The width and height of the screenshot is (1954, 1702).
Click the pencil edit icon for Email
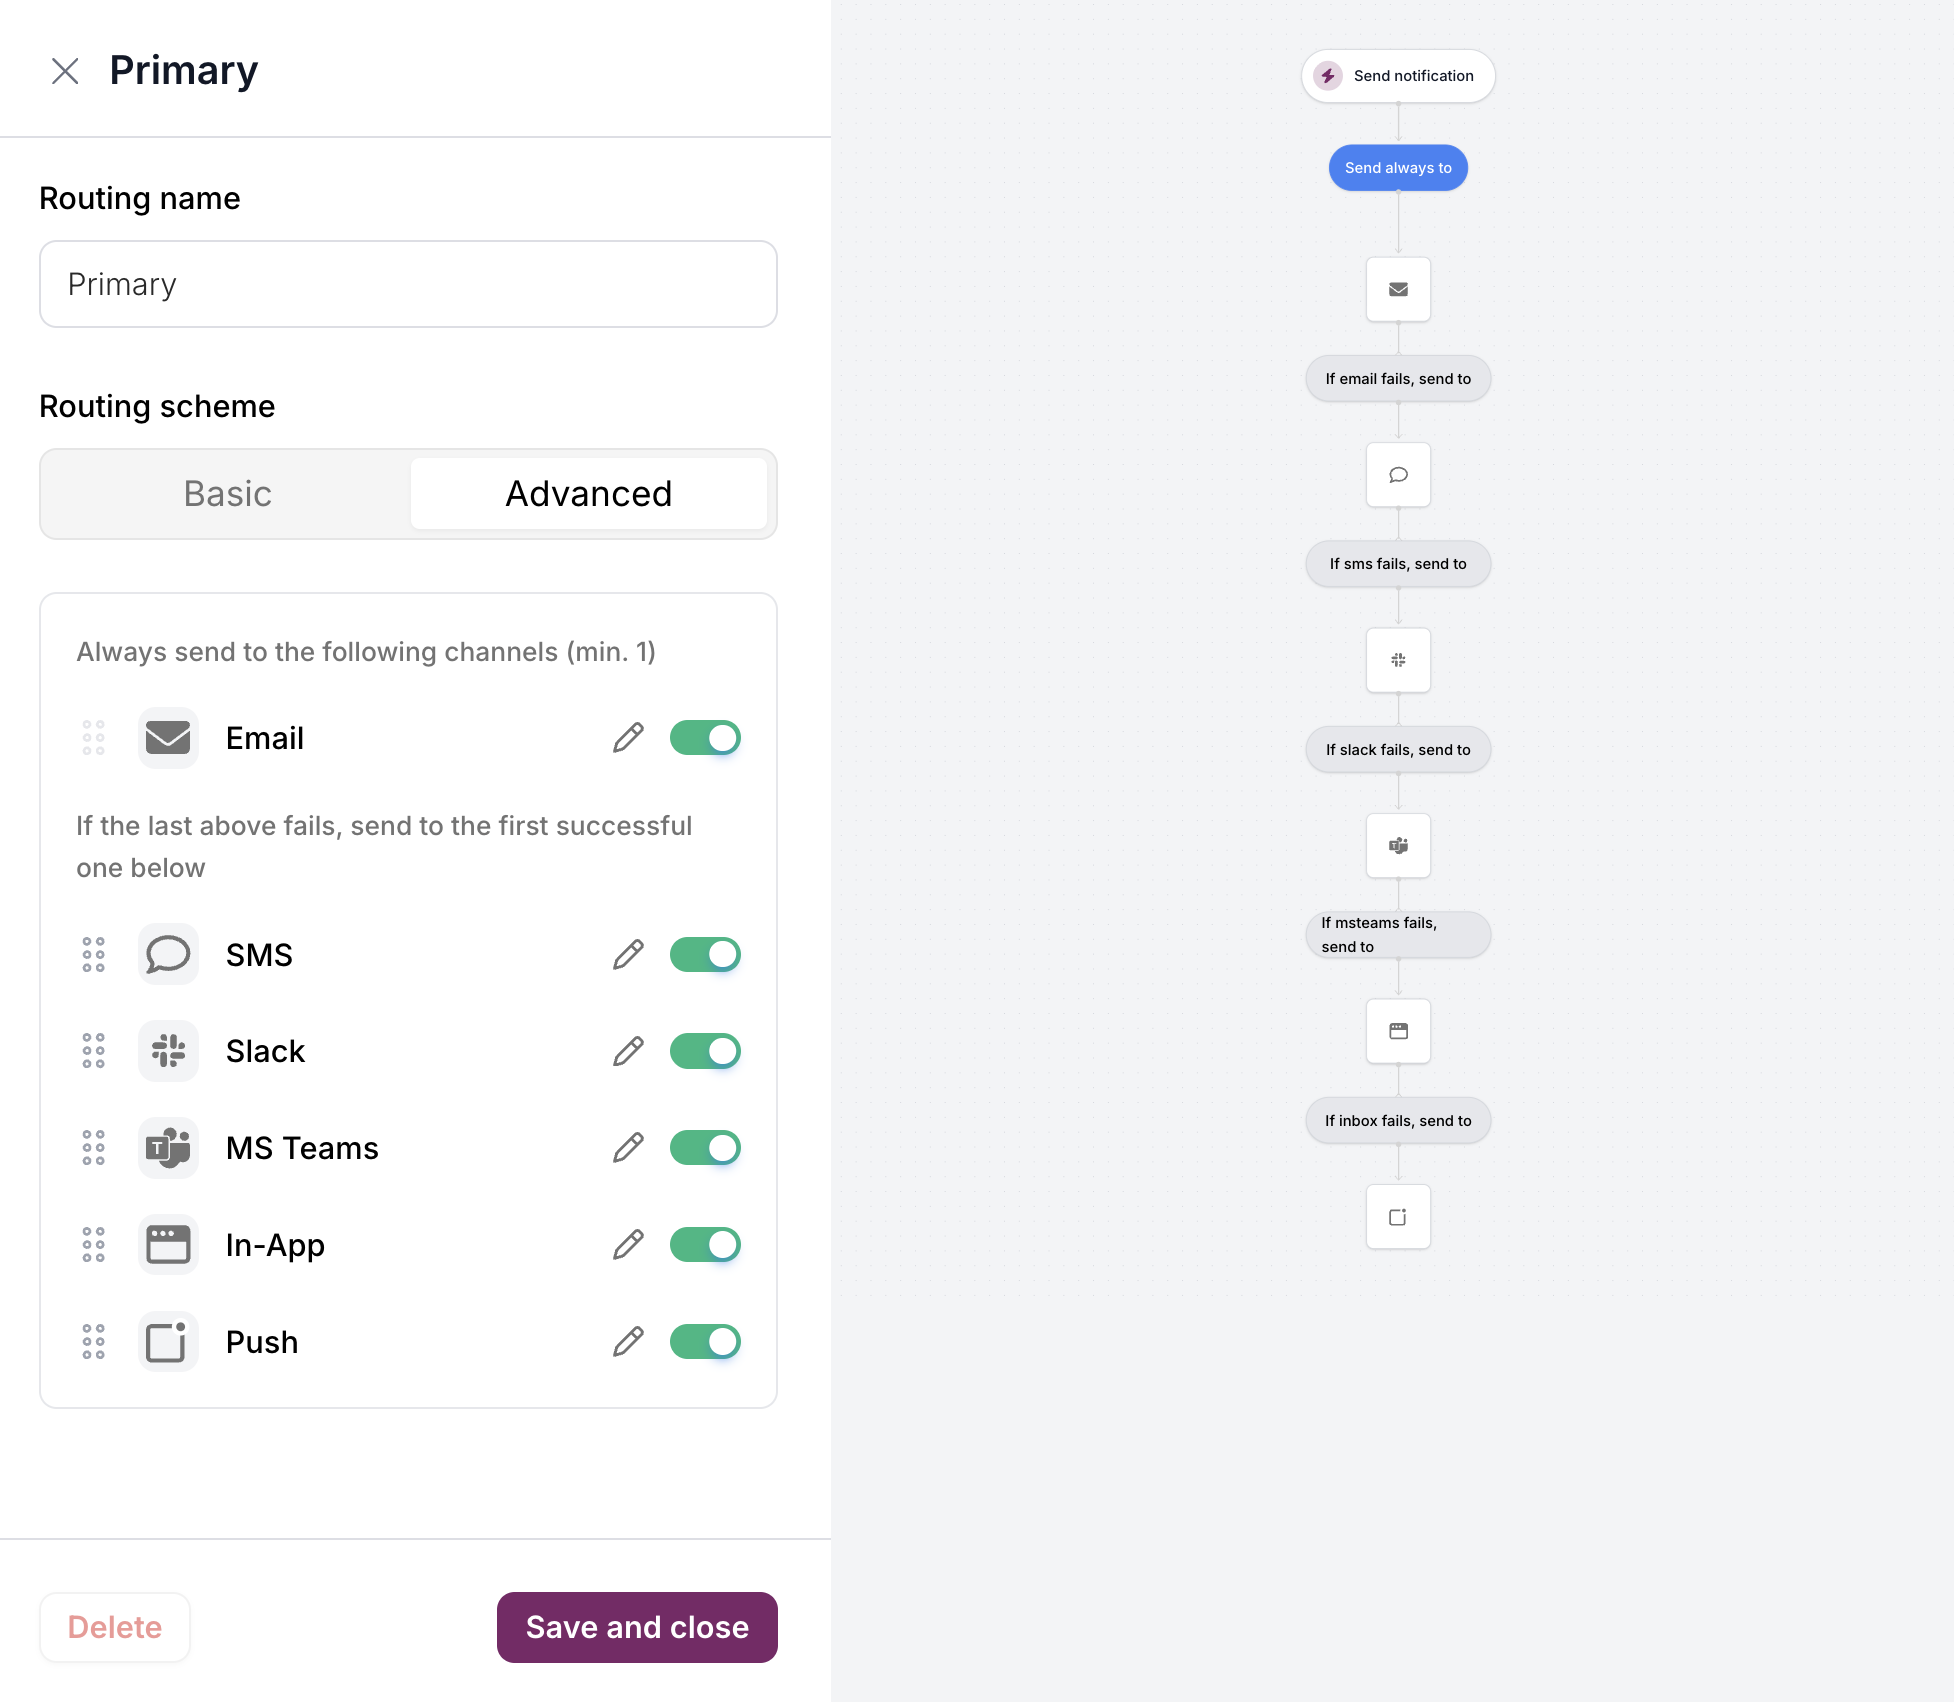(x=628, y=738)
